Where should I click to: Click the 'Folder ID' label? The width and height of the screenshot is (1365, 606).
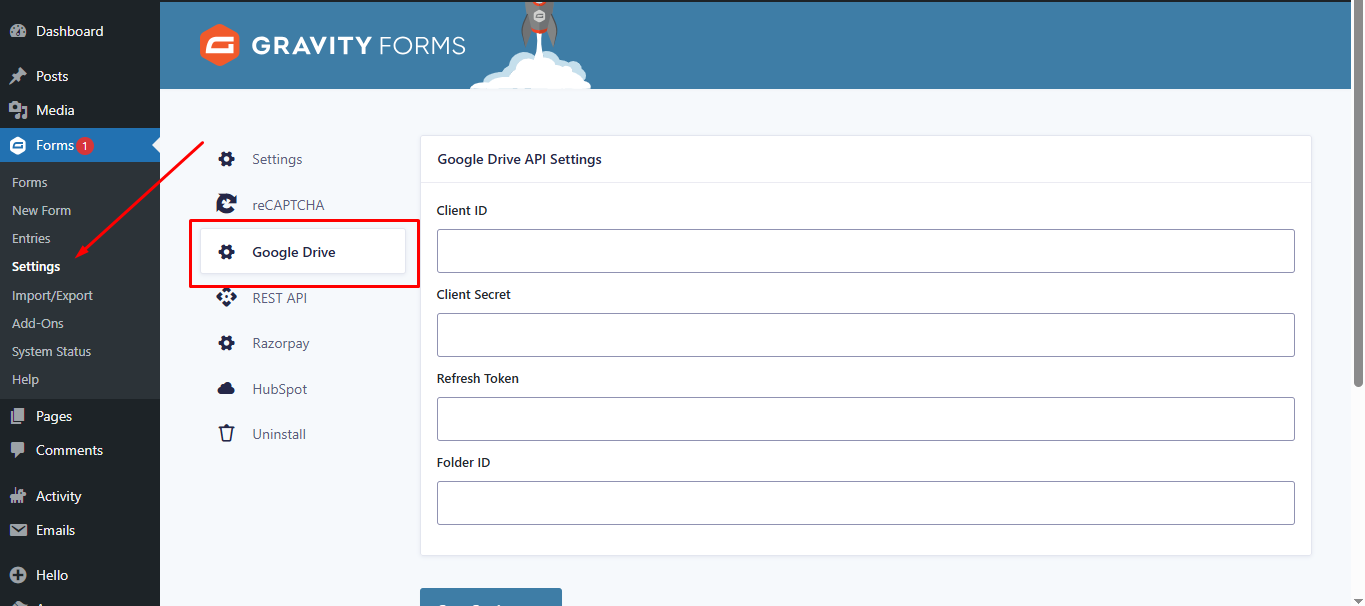[x=463, y=463]
